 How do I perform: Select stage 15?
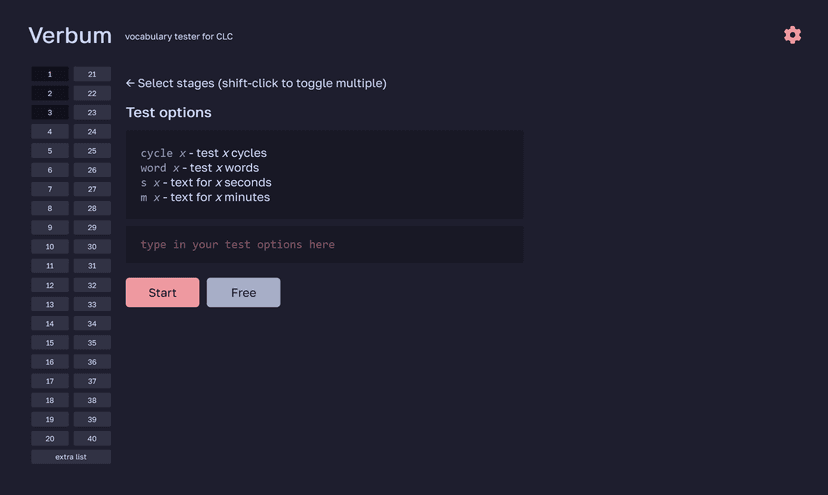pos(50,342)
